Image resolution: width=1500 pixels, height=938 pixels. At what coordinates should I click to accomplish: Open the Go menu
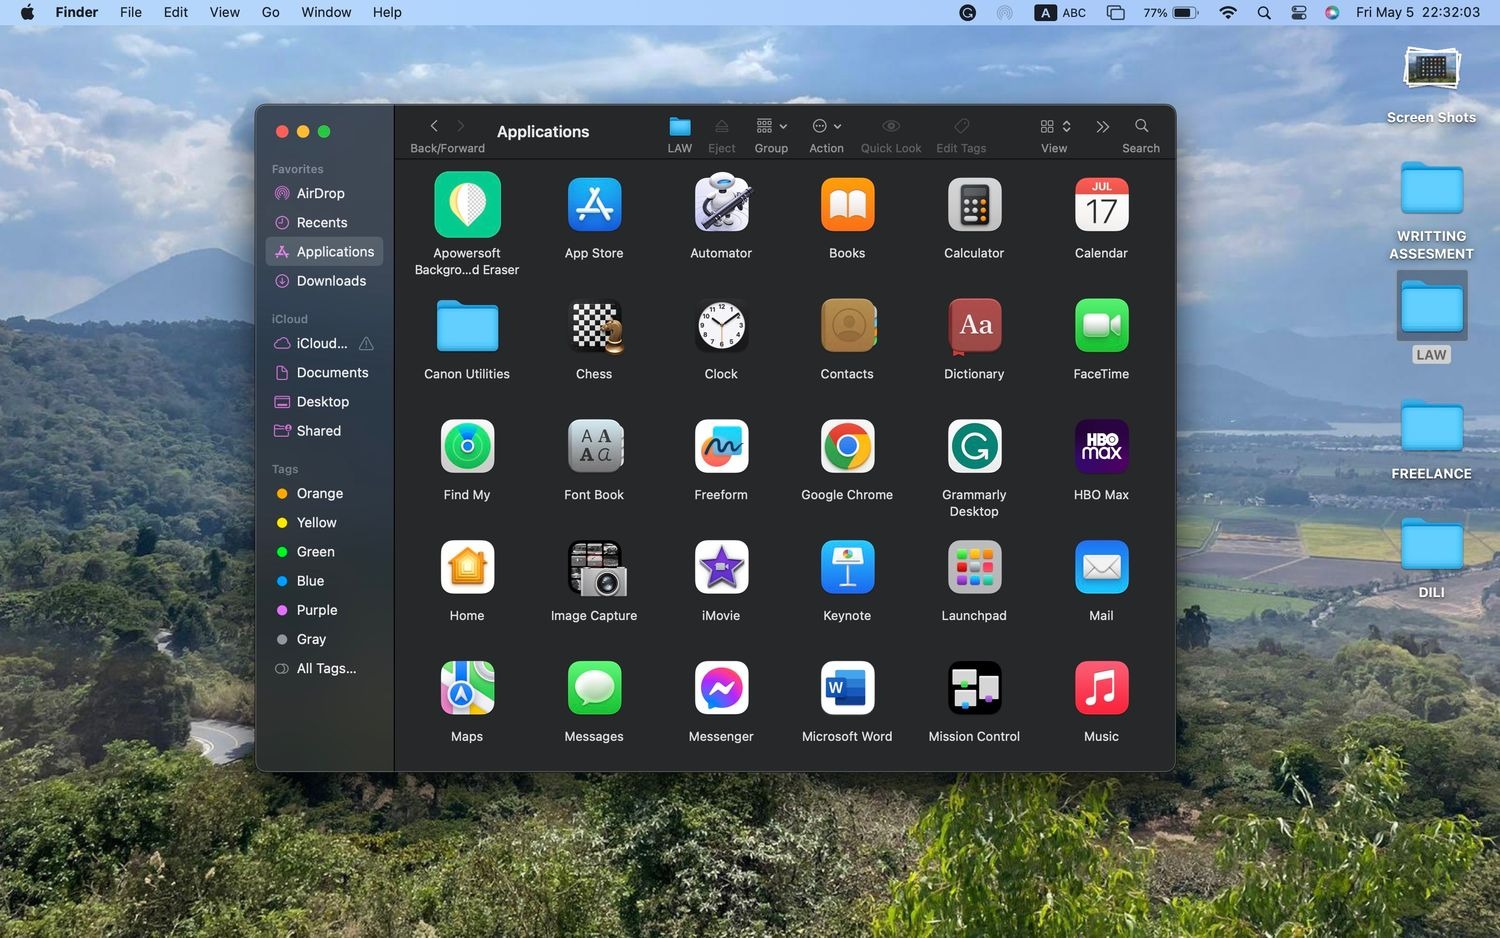click(x=270, y=12)
